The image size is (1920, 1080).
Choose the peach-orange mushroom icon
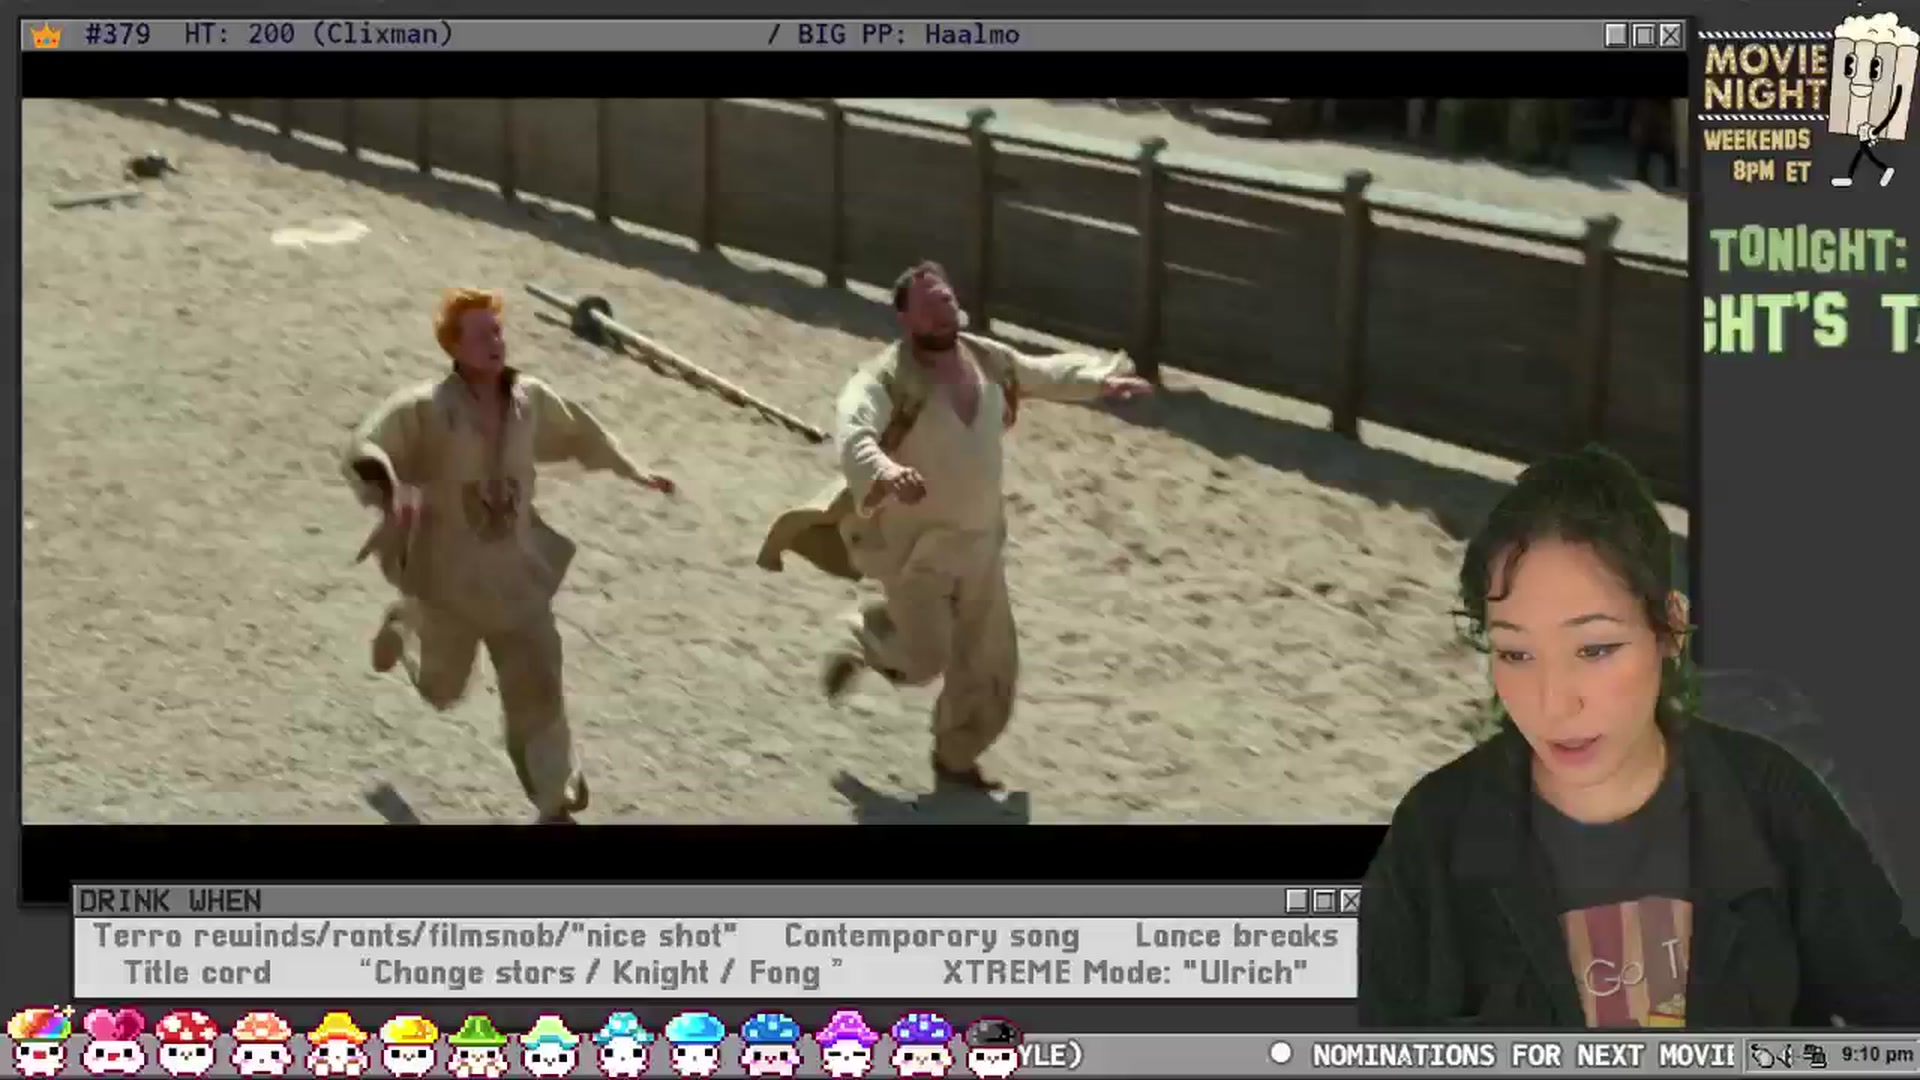click(261, 1042)
